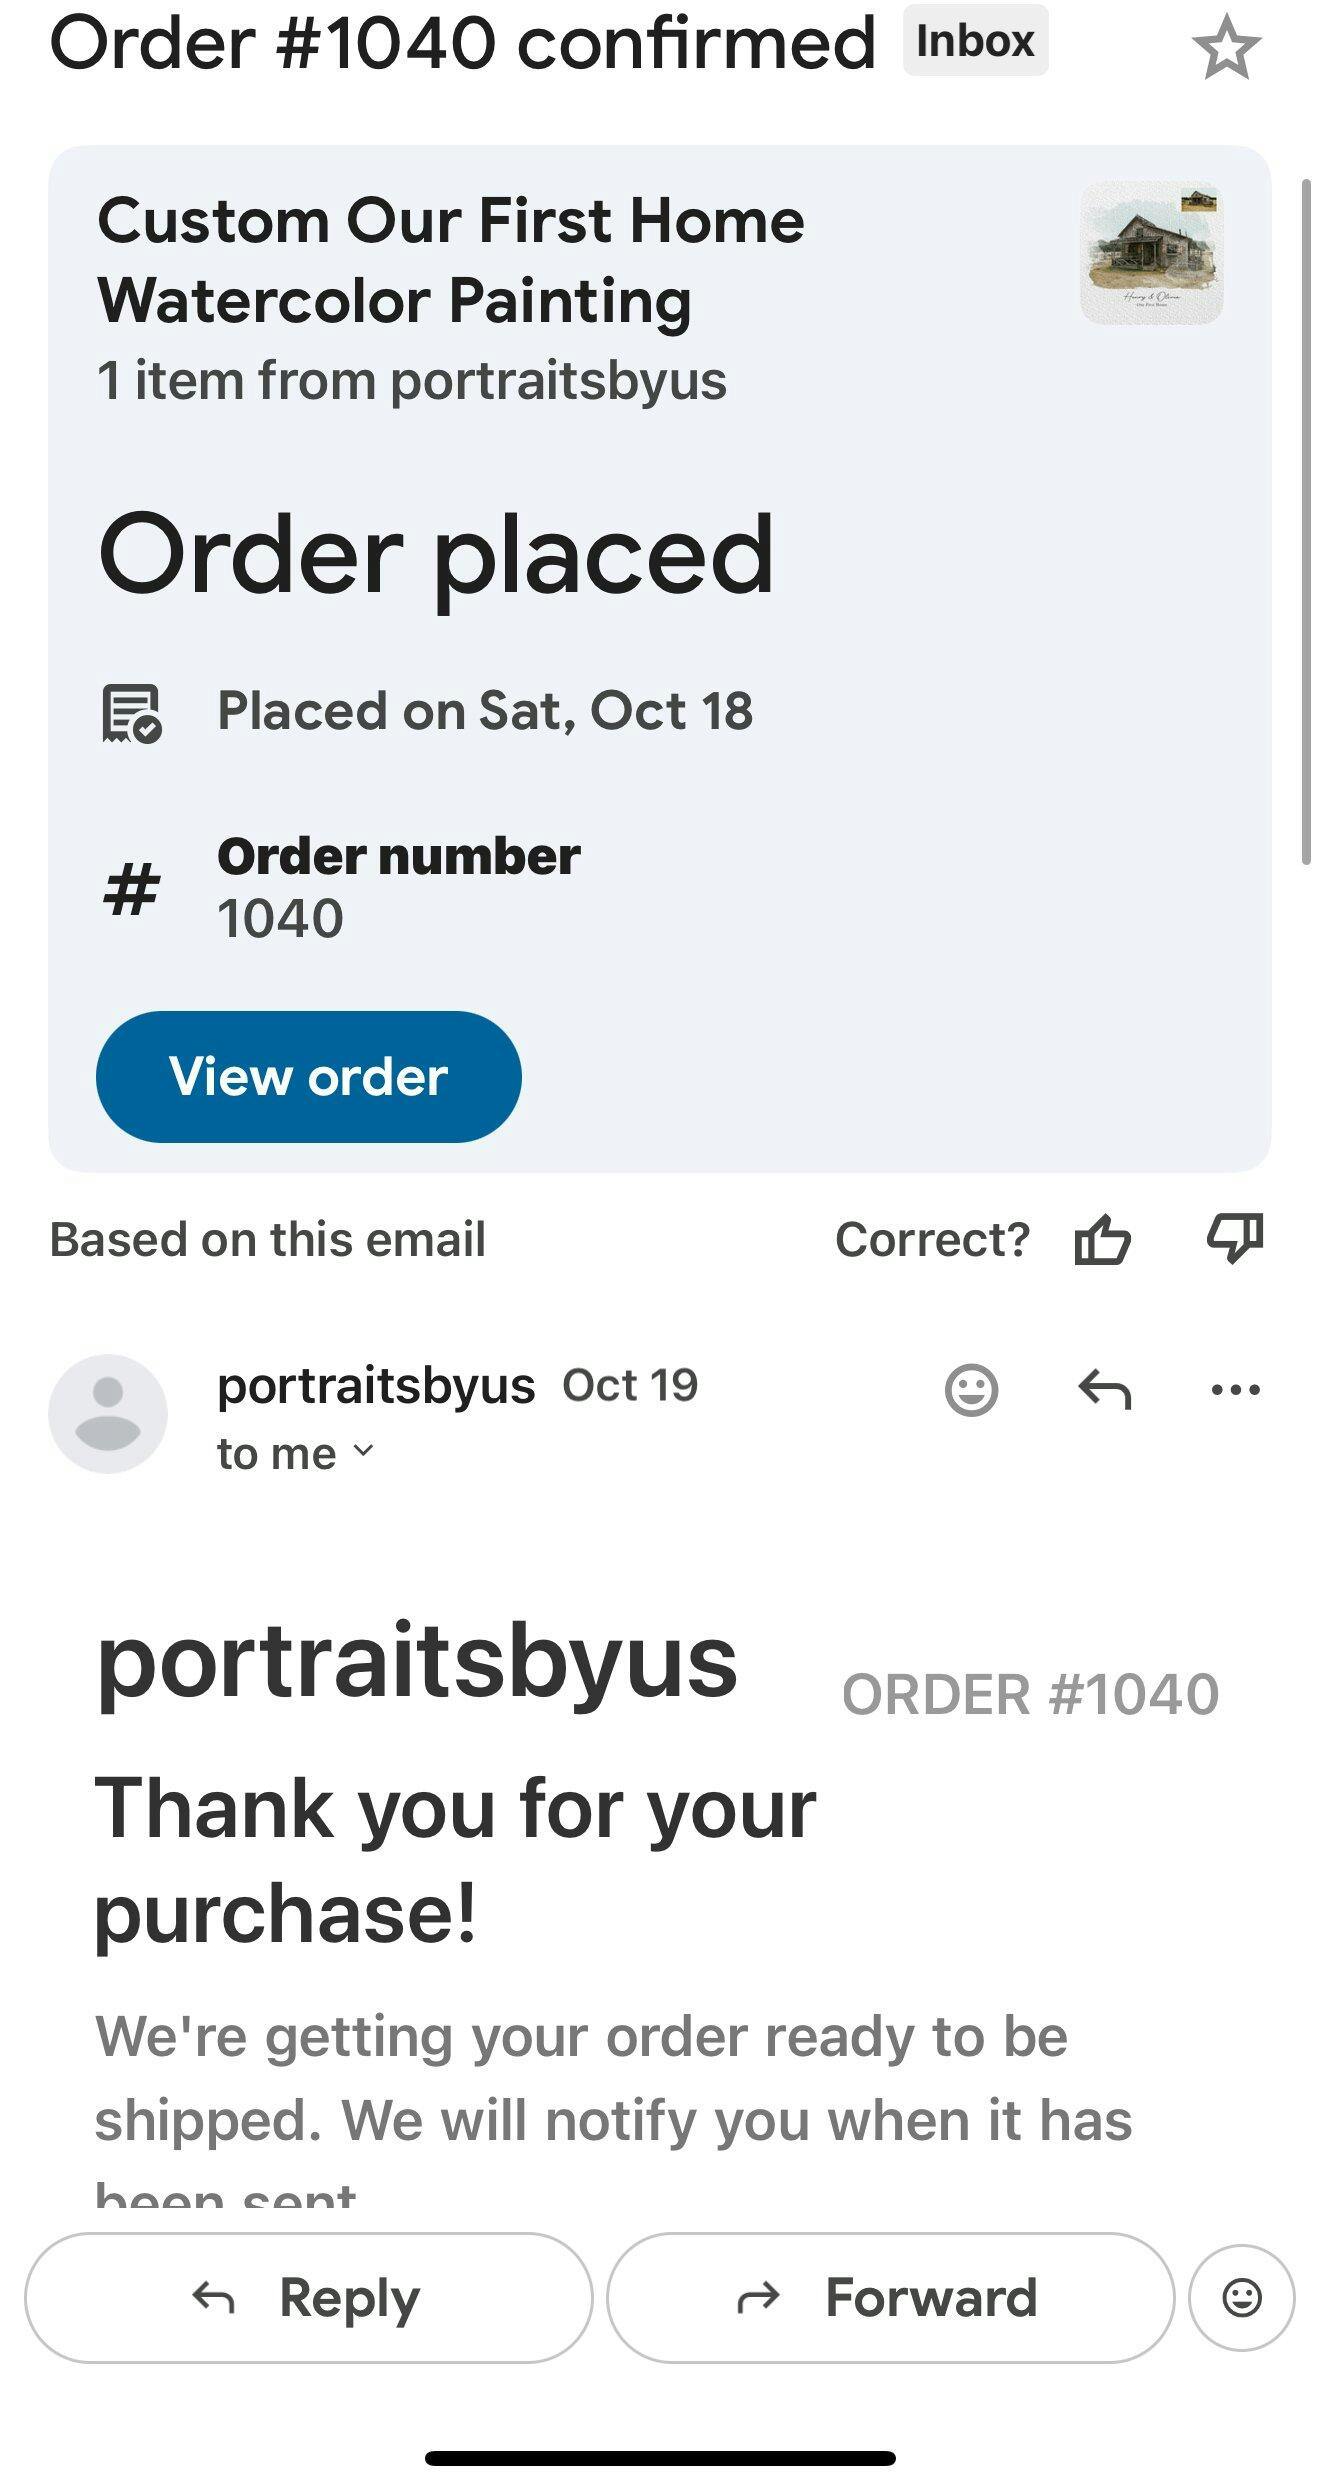The height and width of the screenshot is (2490, 1320).
Task: Expand recipient details next to "to me"
Action: pos(364,1451)
